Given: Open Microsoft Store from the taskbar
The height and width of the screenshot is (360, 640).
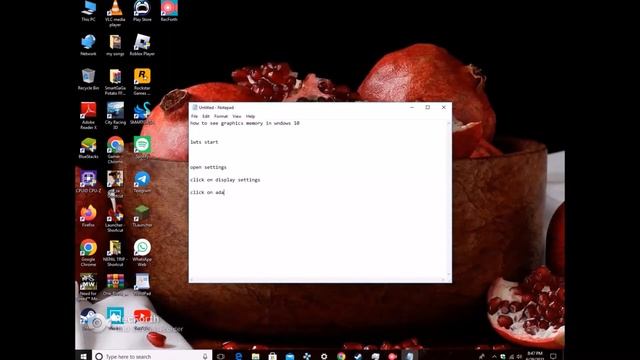Looking at the screenshot, I should (272, 356).
